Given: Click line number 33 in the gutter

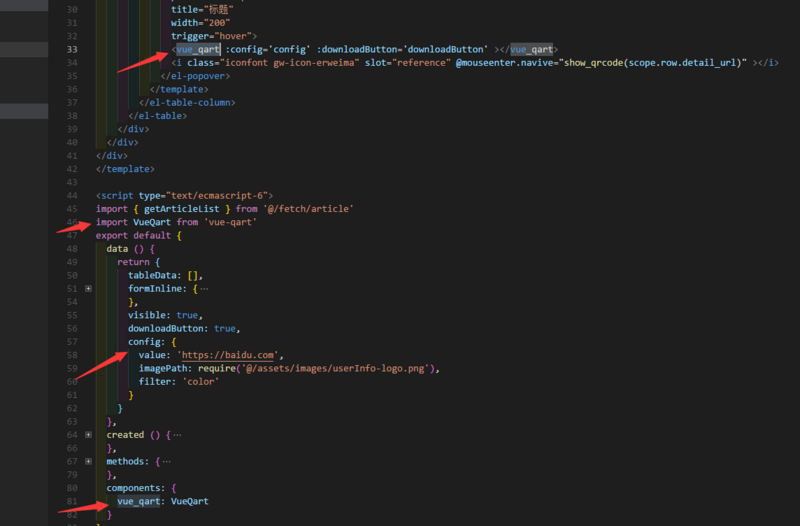Looking at the screenshot, I should 72,49.
